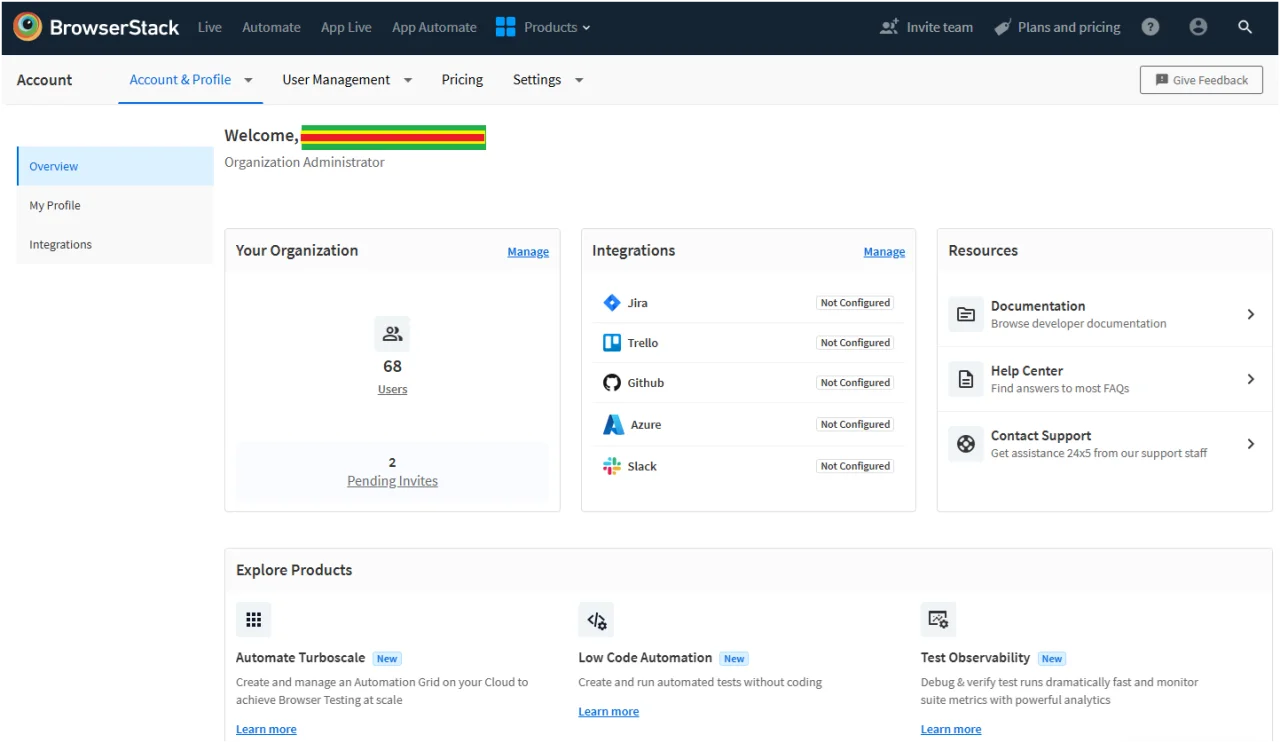Select My Profile in the sidebar
1280x743 pixels.
115,205
